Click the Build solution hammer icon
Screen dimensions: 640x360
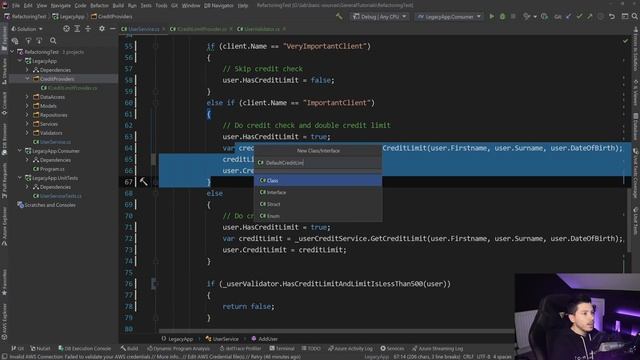339,16
